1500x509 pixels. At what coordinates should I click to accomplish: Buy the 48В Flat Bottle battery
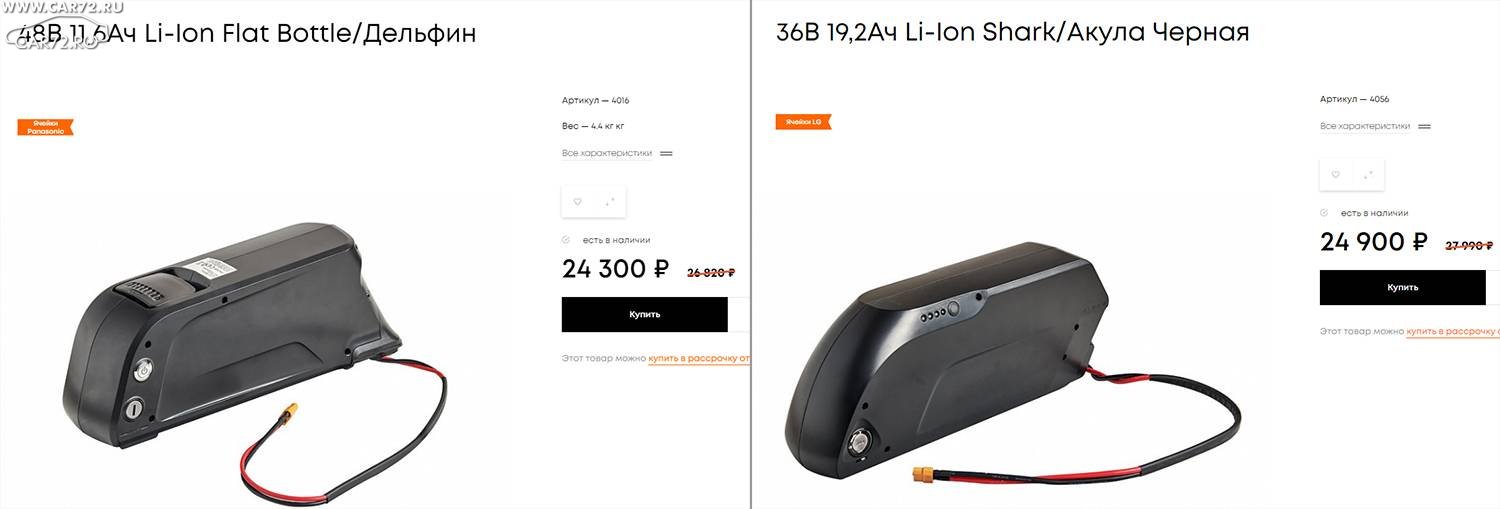click(645, 314)
